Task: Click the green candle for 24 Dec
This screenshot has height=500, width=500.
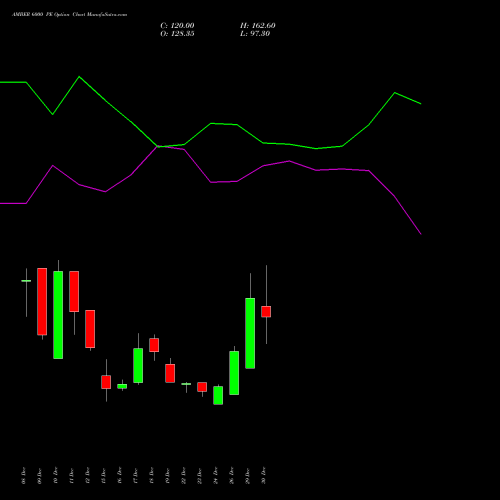Action: click(x=218, y=395)
